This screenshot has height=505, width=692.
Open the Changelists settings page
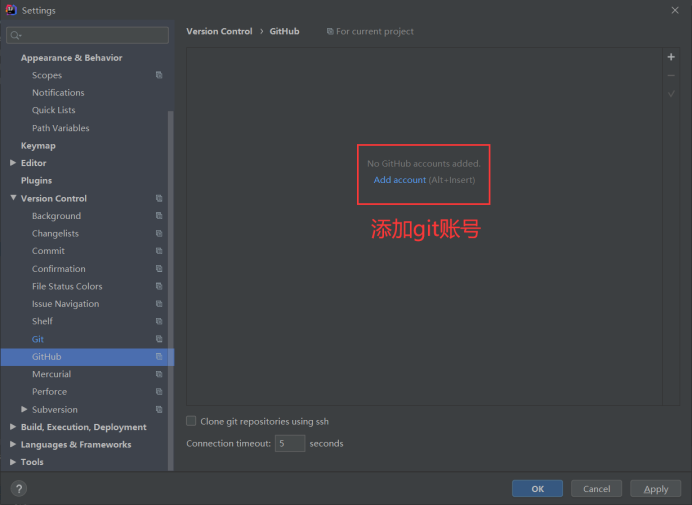[x=55, y=234]
